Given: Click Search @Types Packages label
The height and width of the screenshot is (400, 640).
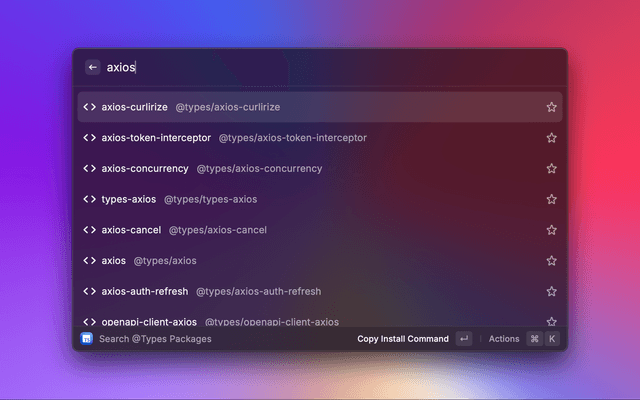Looking at the screenshot, I should pos(155,339).
